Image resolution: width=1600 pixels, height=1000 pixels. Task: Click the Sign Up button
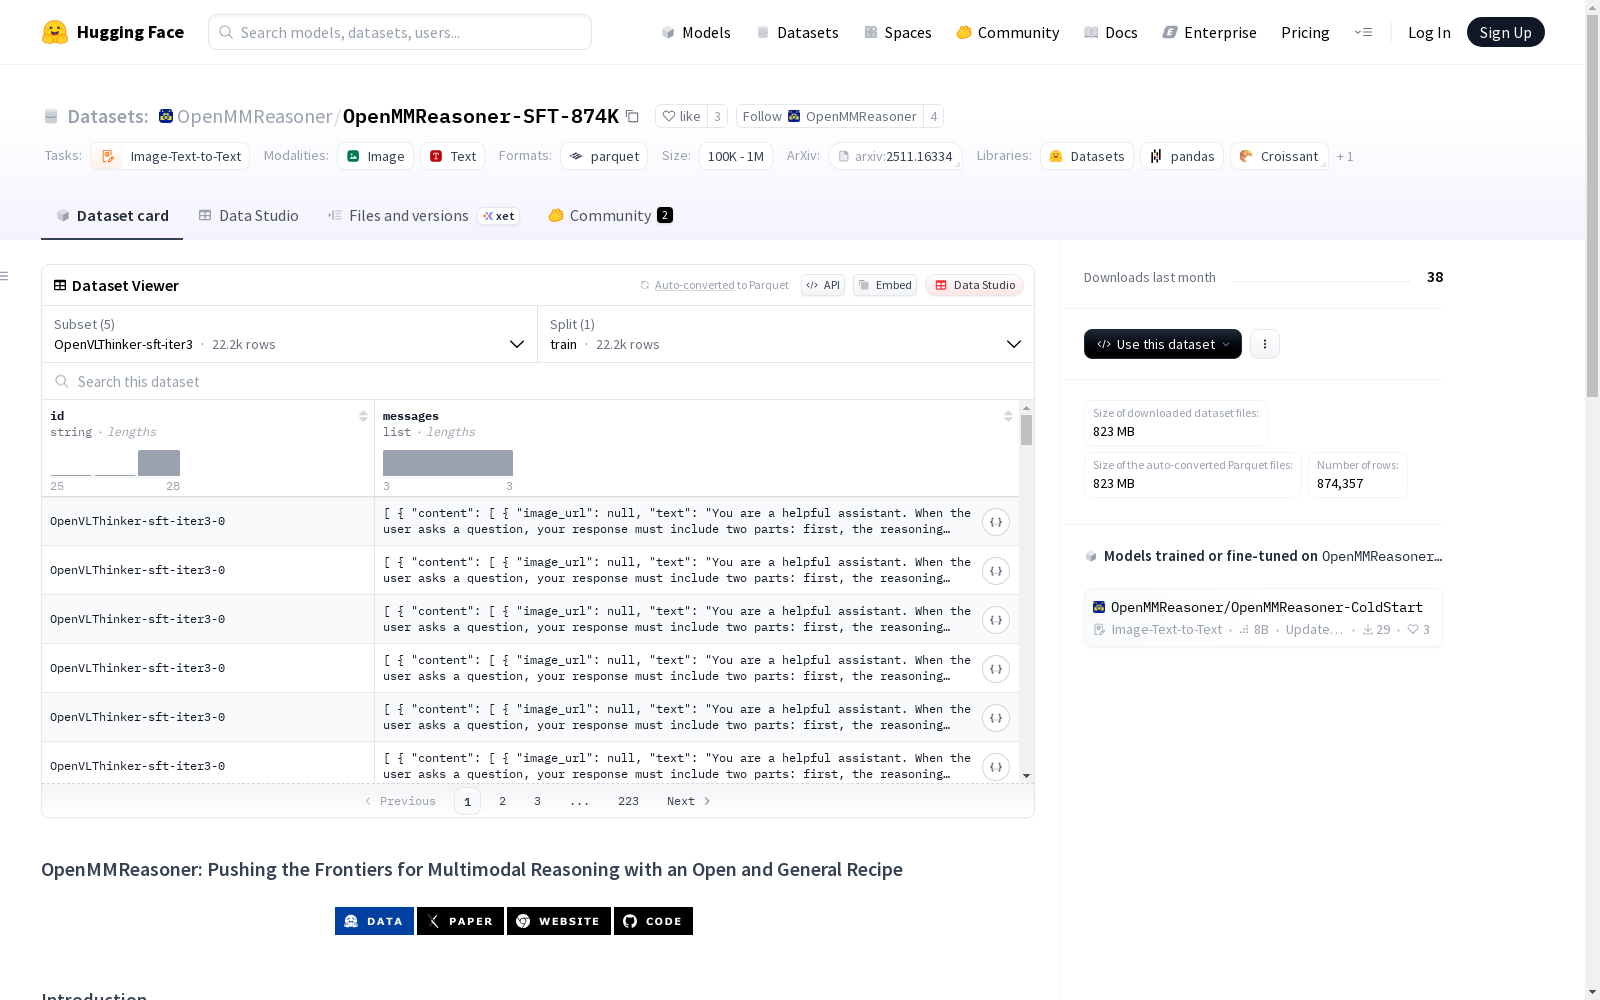click(1506, 32)
